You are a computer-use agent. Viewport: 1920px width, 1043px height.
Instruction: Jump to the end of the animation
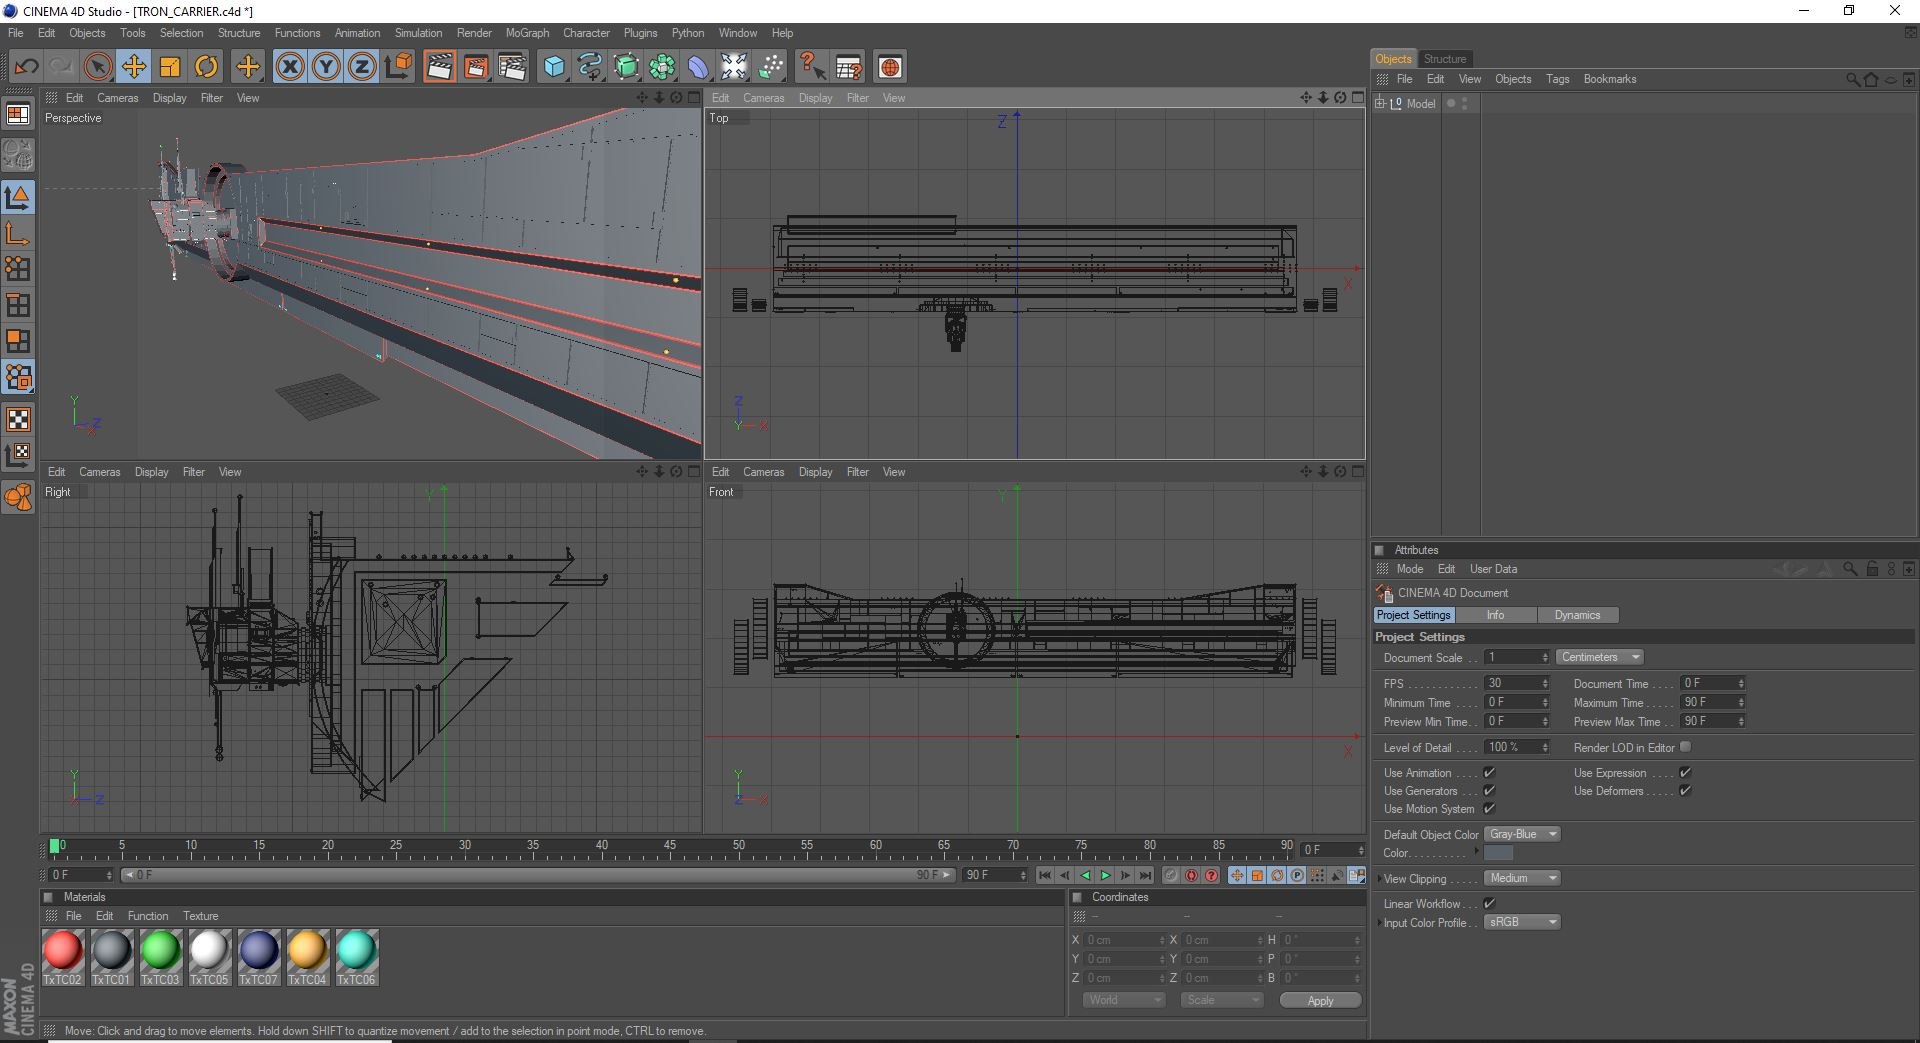point(1145,875)
